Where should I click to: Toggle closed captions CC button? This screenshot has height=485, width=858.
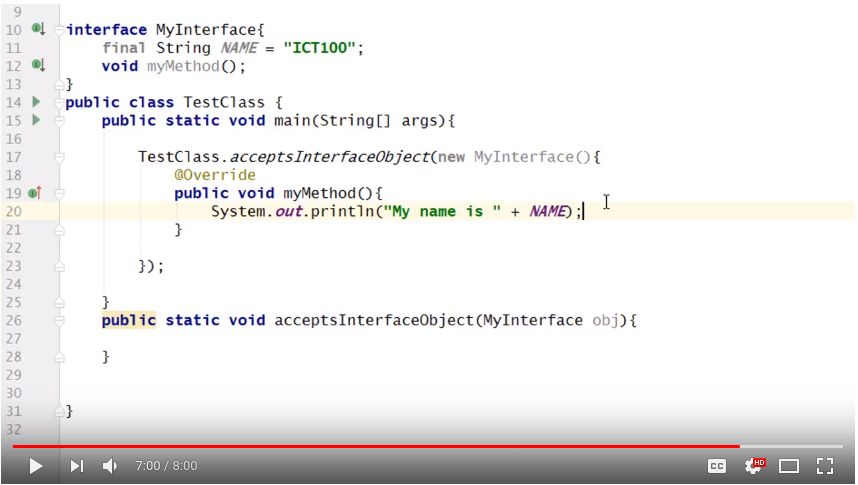point(717,466)
